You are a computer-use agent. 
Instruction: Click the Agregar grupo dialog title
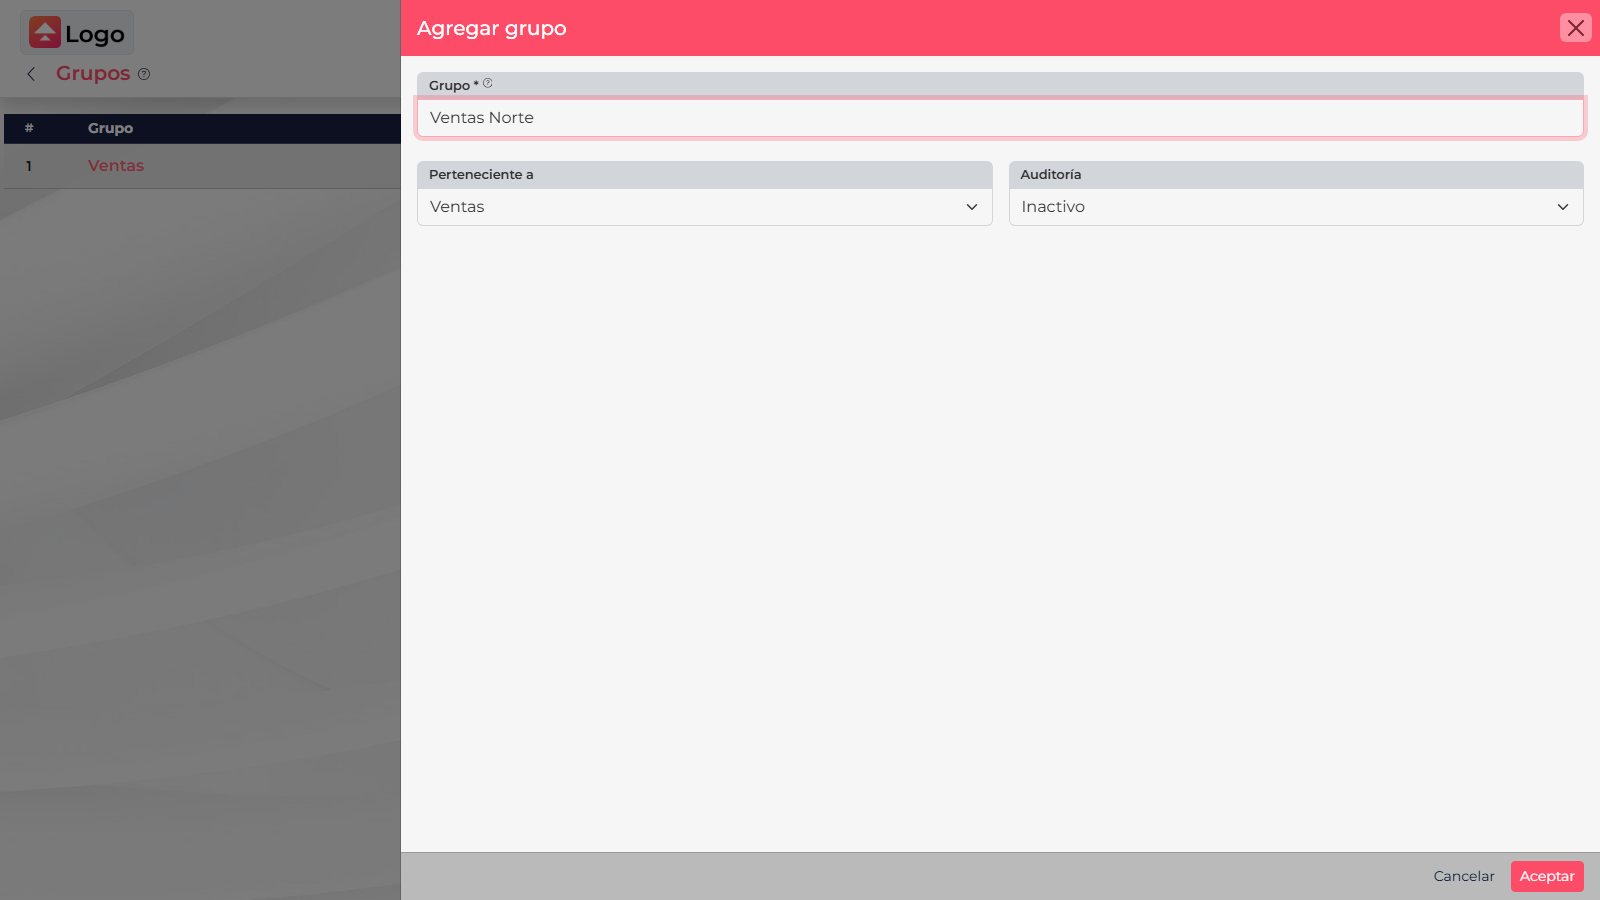492,28
